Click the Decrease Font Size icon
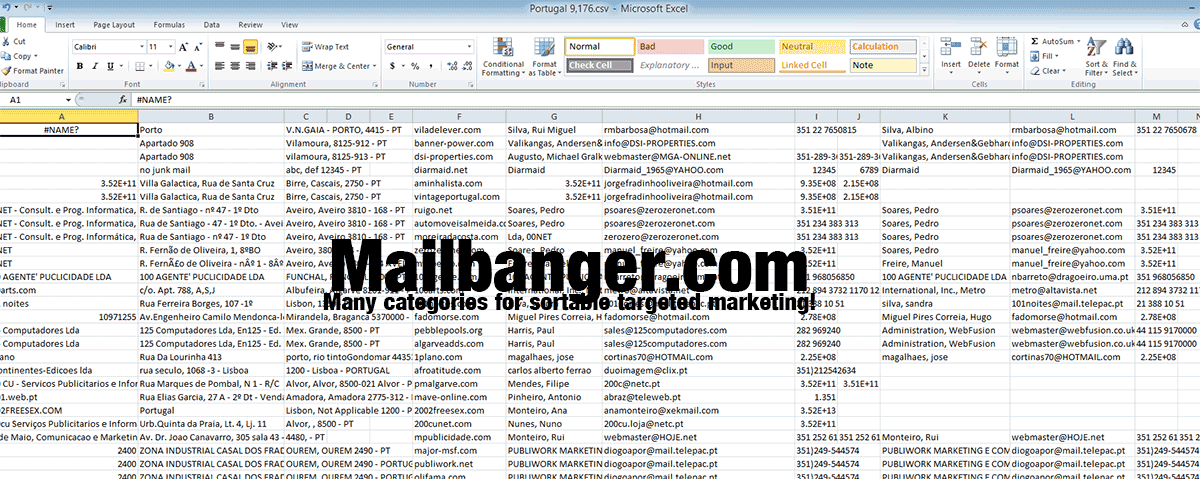The height and width of the screenshot is (479, 1200). (x=198, y=47)
